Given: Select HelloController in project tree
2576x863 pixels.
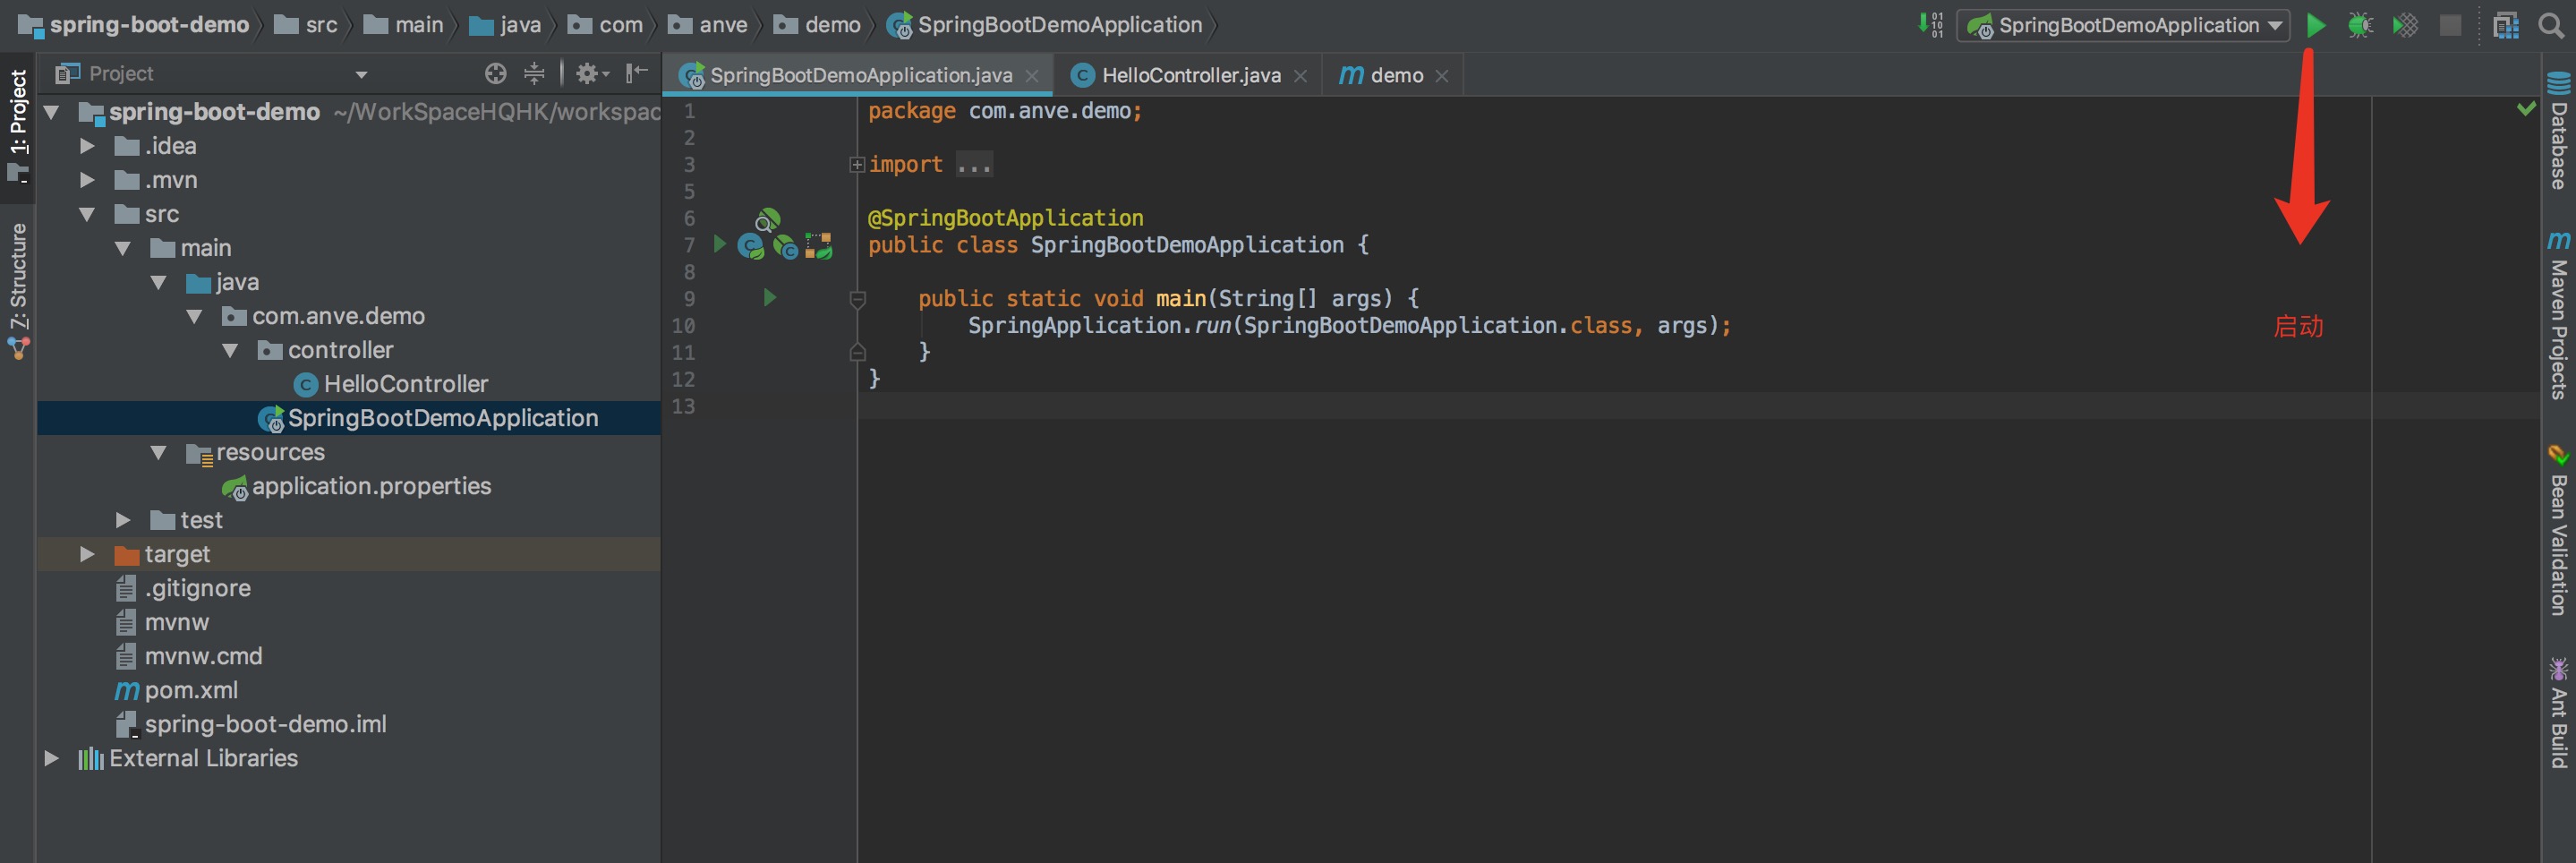Looking at the screenshot, I should [x=391, y=384].
